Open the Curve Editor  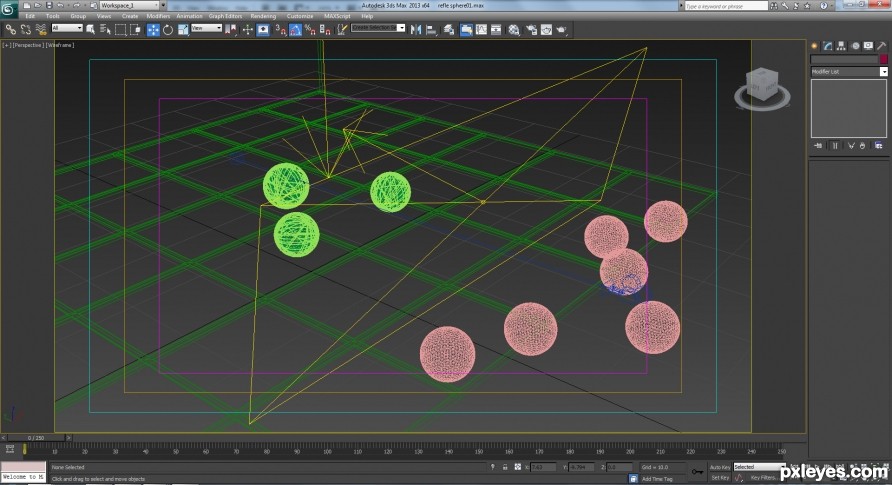[481, 30]
